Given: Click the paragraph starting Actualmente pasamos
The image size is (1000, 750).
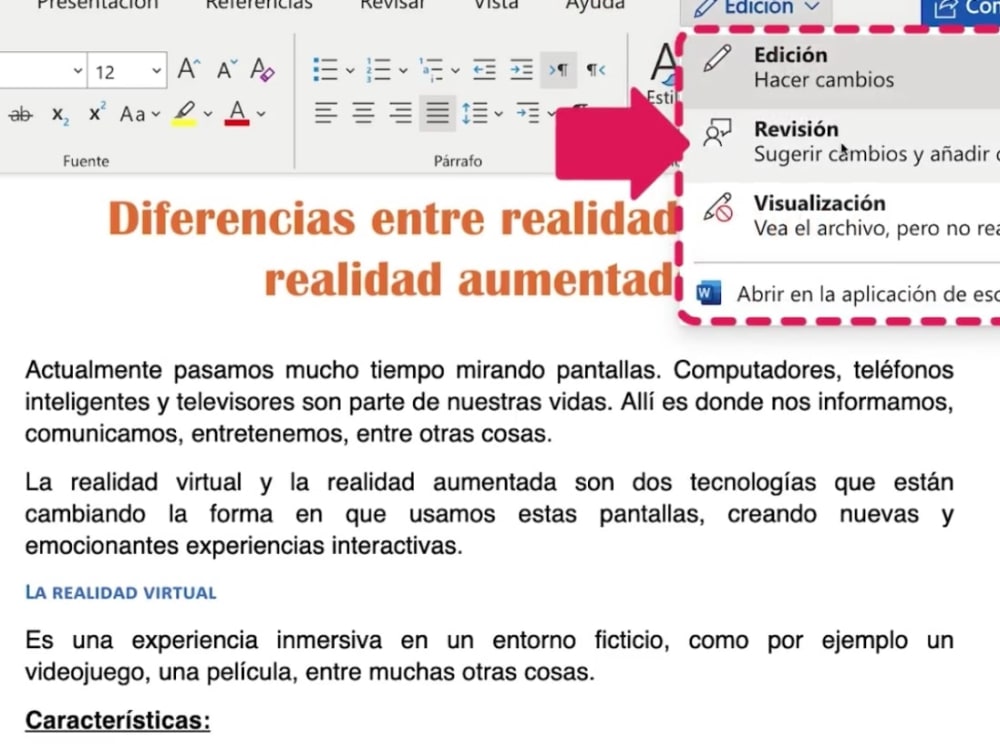Looking at the screenshot, I should pos(489,402).
